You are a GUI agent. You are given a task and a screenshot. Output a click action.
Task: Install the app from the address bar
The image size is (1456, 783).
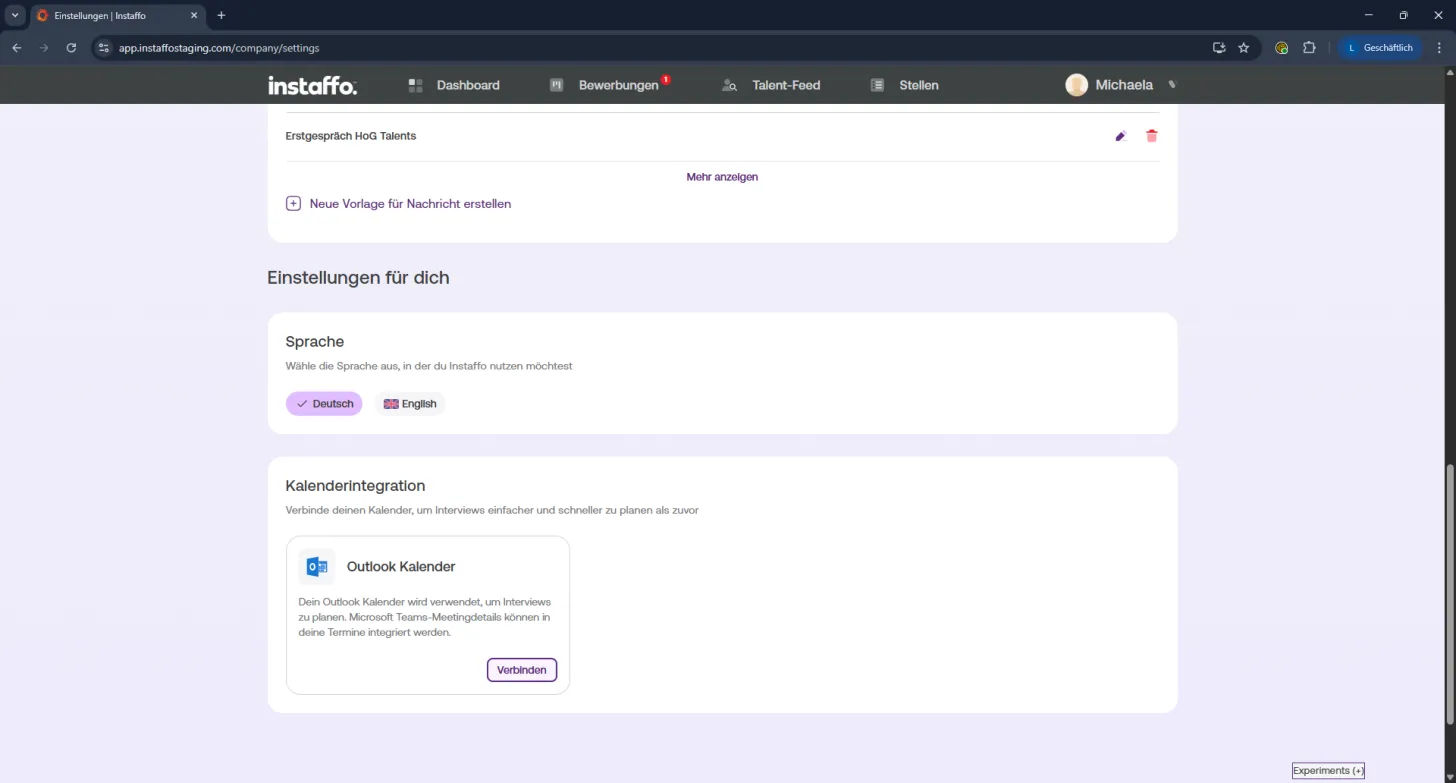coord(1219,47)
